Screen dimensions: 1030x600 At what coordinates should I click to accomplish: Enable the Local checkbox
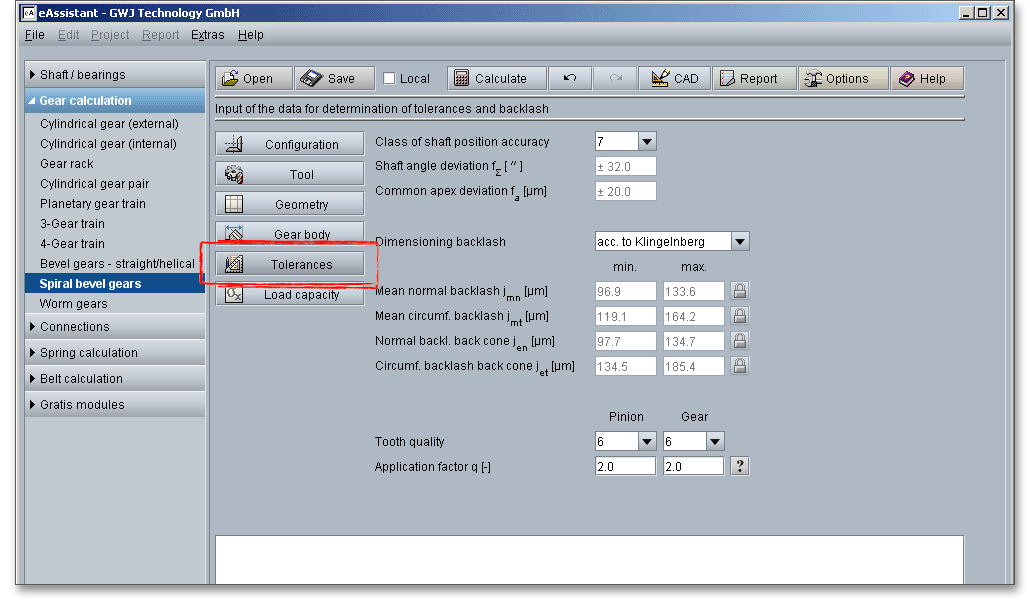coord(390,79)
